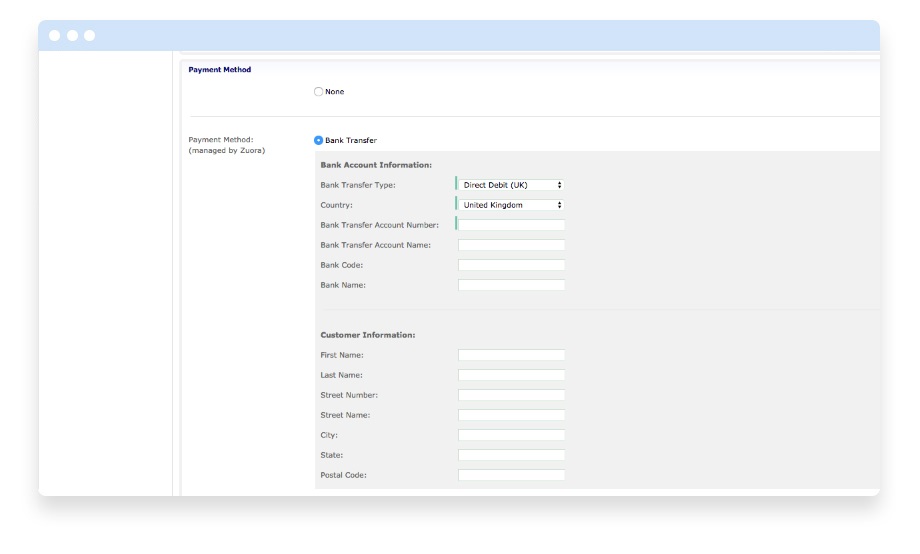The image size is (920, 554).
Task: Click into the City text field
Action: pos(512,435)
